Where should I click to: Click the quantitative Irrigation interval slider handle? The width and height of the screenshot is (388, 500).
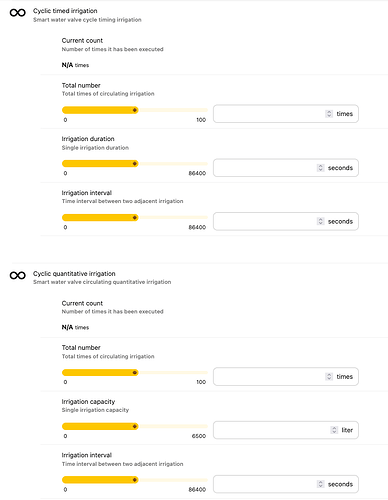pos(135,480)
